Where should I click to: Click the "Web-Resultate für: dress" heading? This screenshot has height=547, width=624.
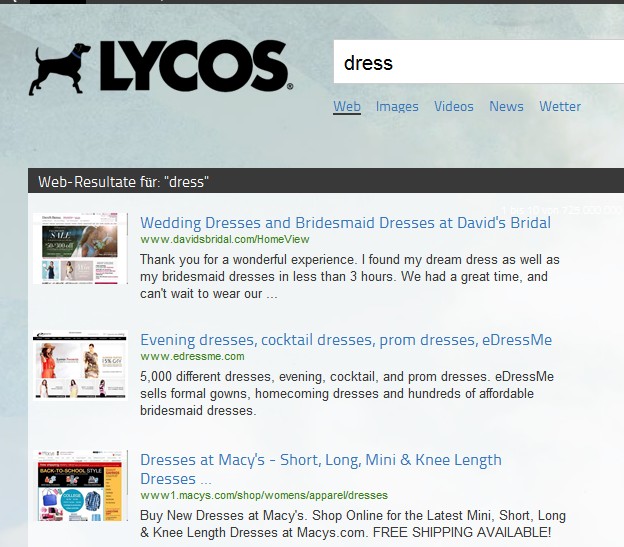(x=123, y=182)
